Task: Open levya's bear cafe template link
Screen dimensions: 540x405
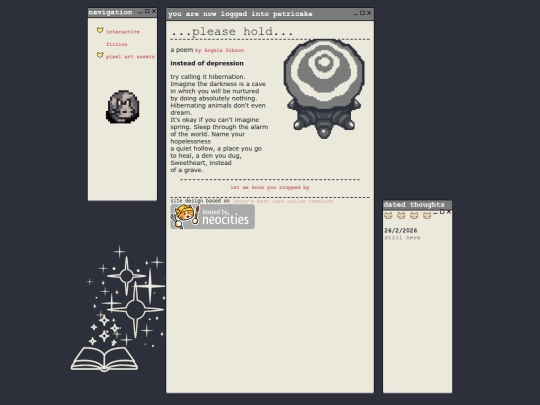Action: click(283, 201)
